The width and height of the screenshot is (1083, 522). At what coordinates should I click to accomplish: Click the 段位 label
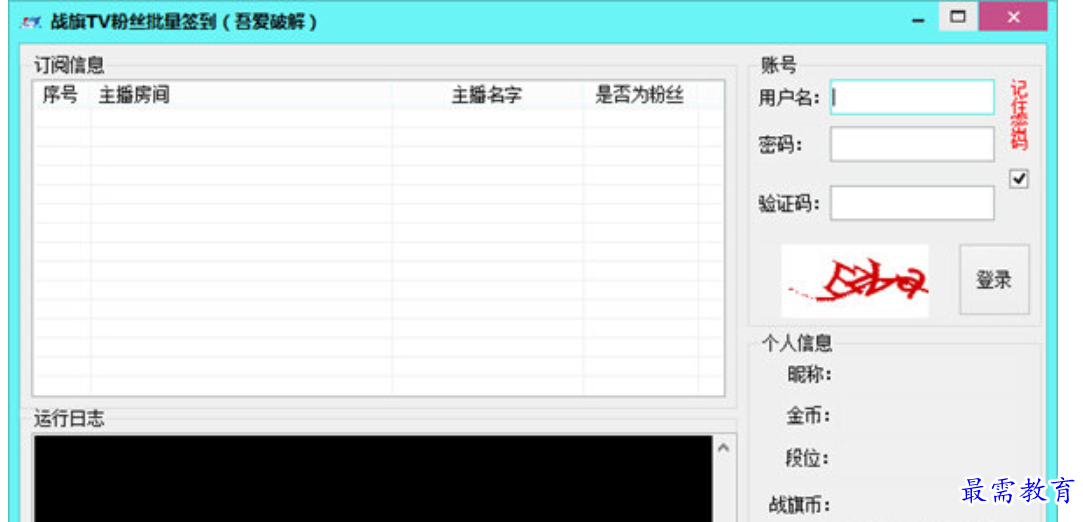tap(808, 458)
